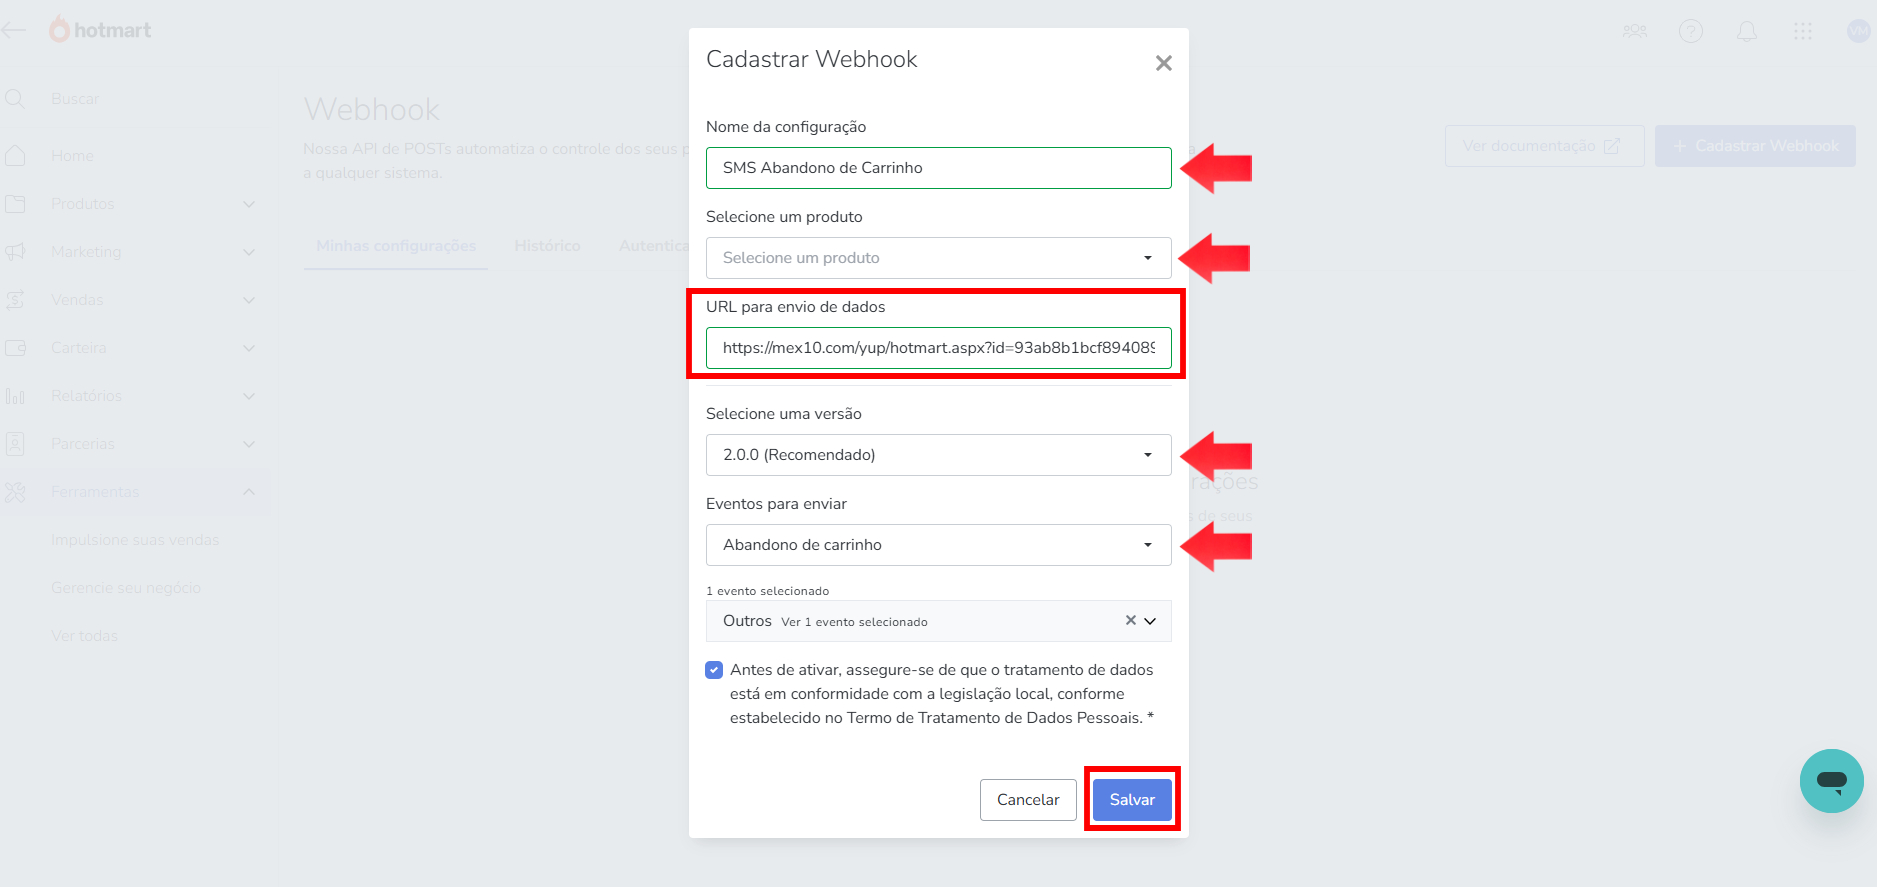Screen dimensions: 1877x887
Task: Click the search magnifier icon in sidebar
Action: click(15, 99)
